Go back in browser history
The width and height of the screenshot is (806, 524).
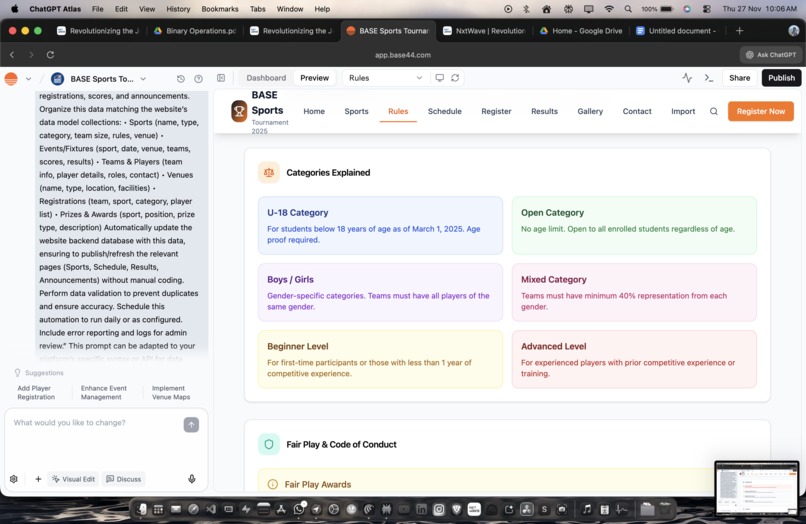click(12, 55)
